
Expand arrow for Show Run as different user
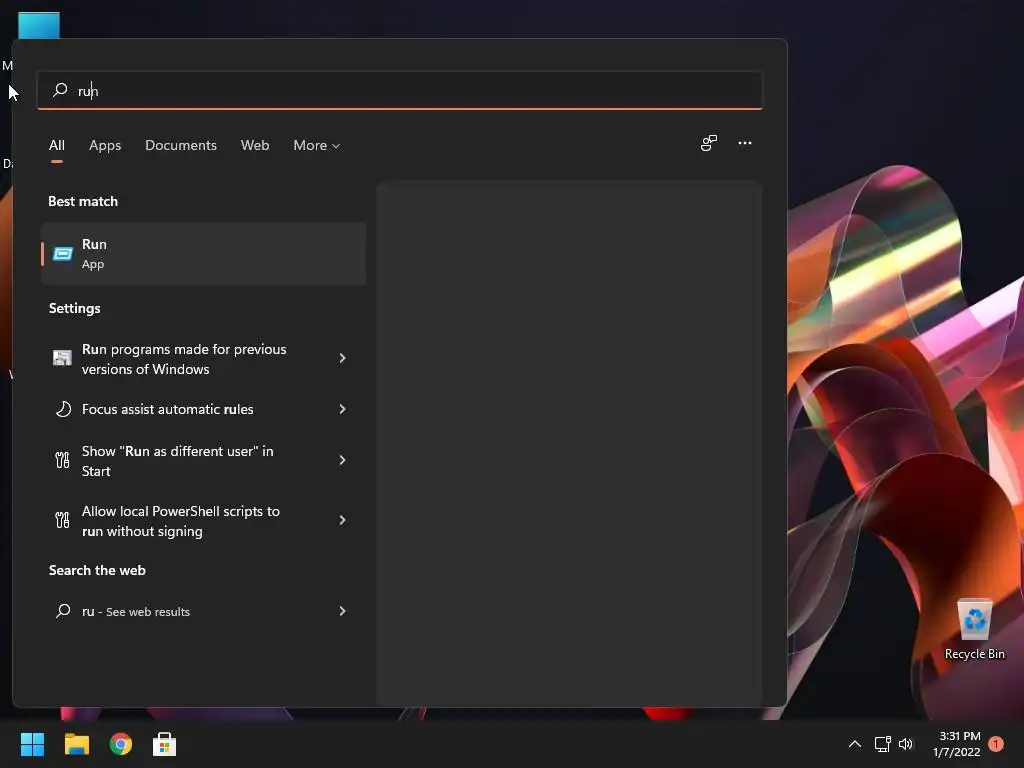342,460
